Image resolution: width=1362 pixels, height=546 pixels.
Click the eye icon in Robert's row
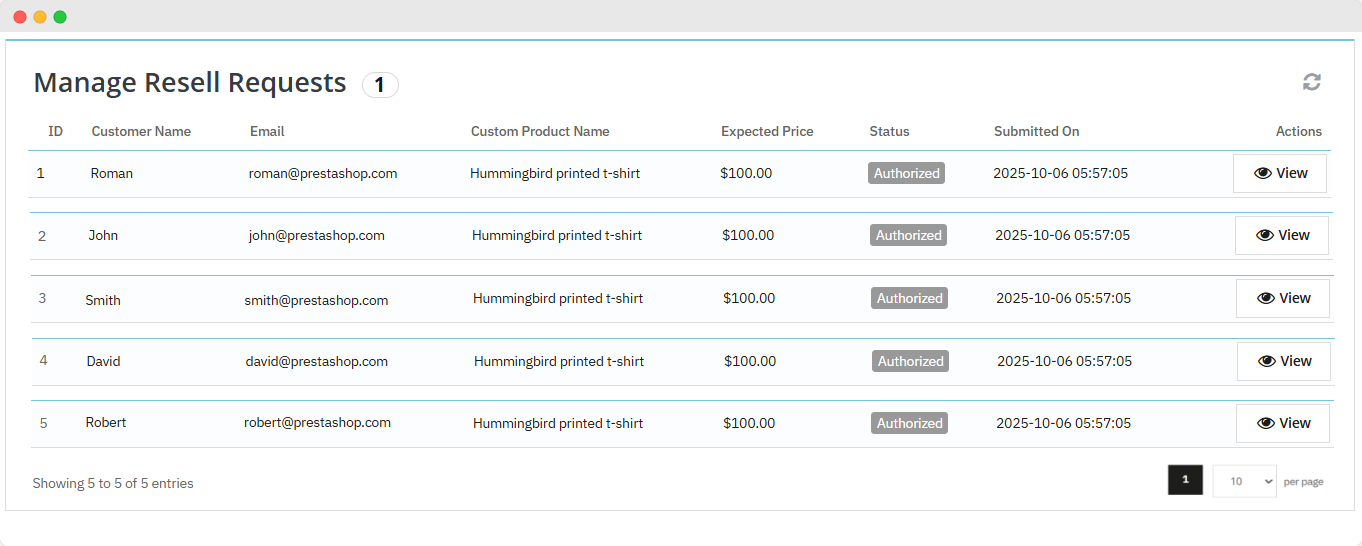click(x=1266, y=423)
